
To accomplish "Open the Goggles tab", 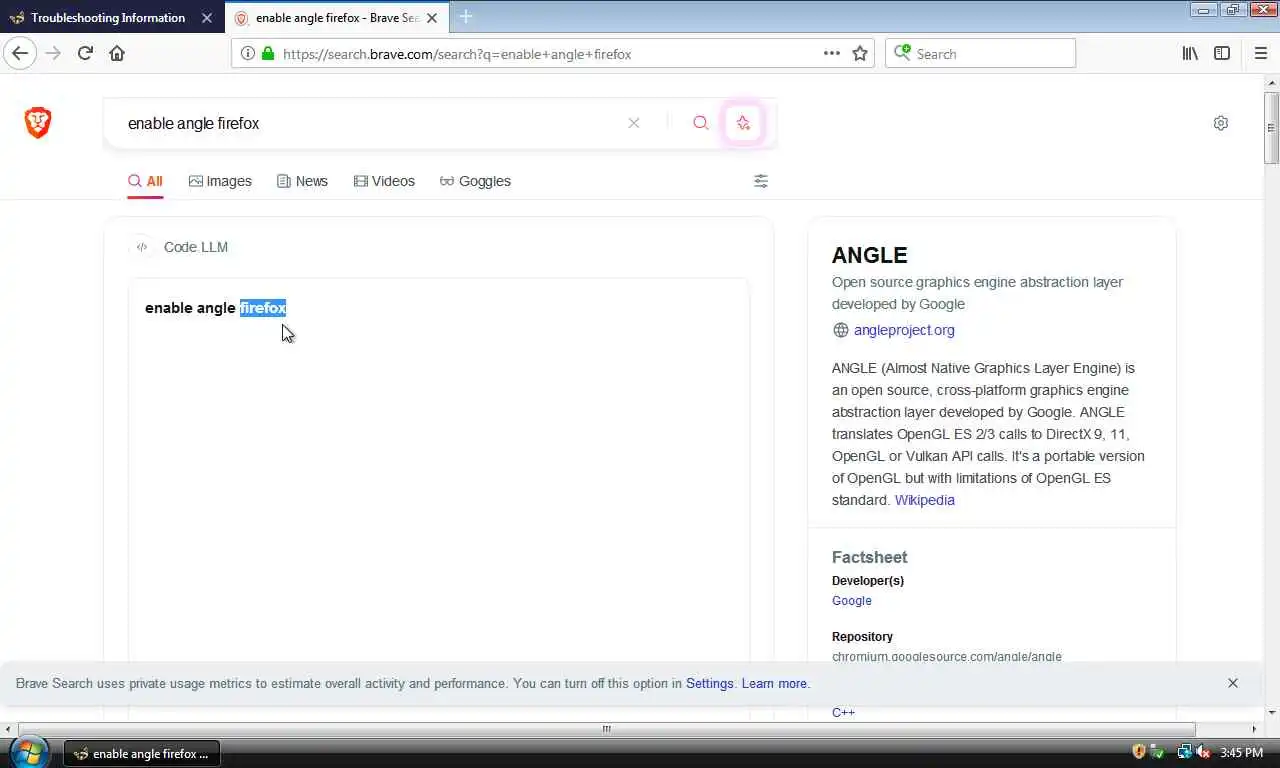I will point(475,181).
